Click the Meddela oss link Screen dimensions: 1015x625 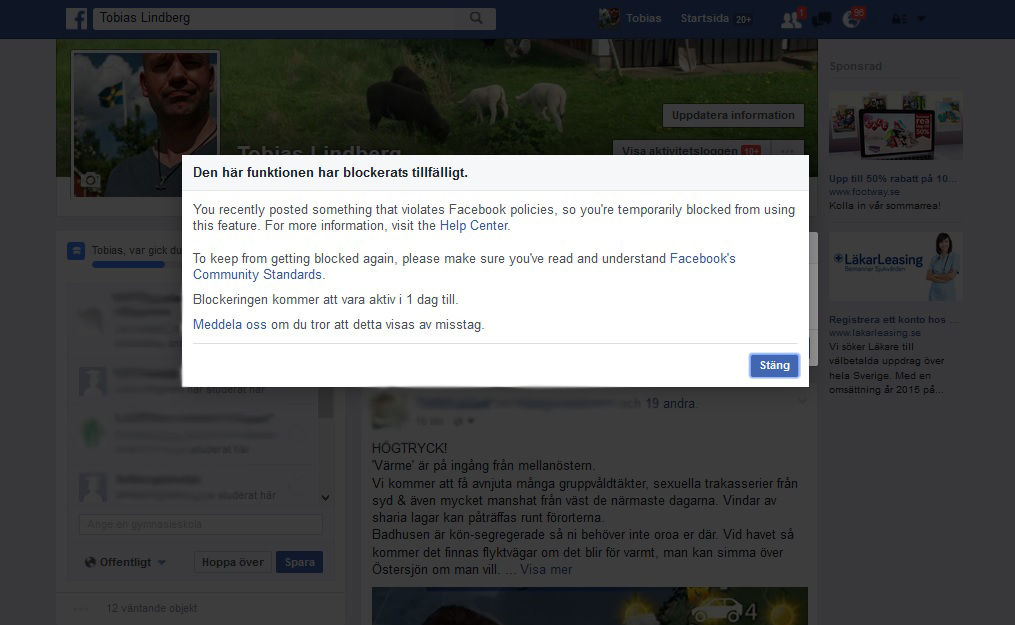pyautogui.click(x=229, y=325)
